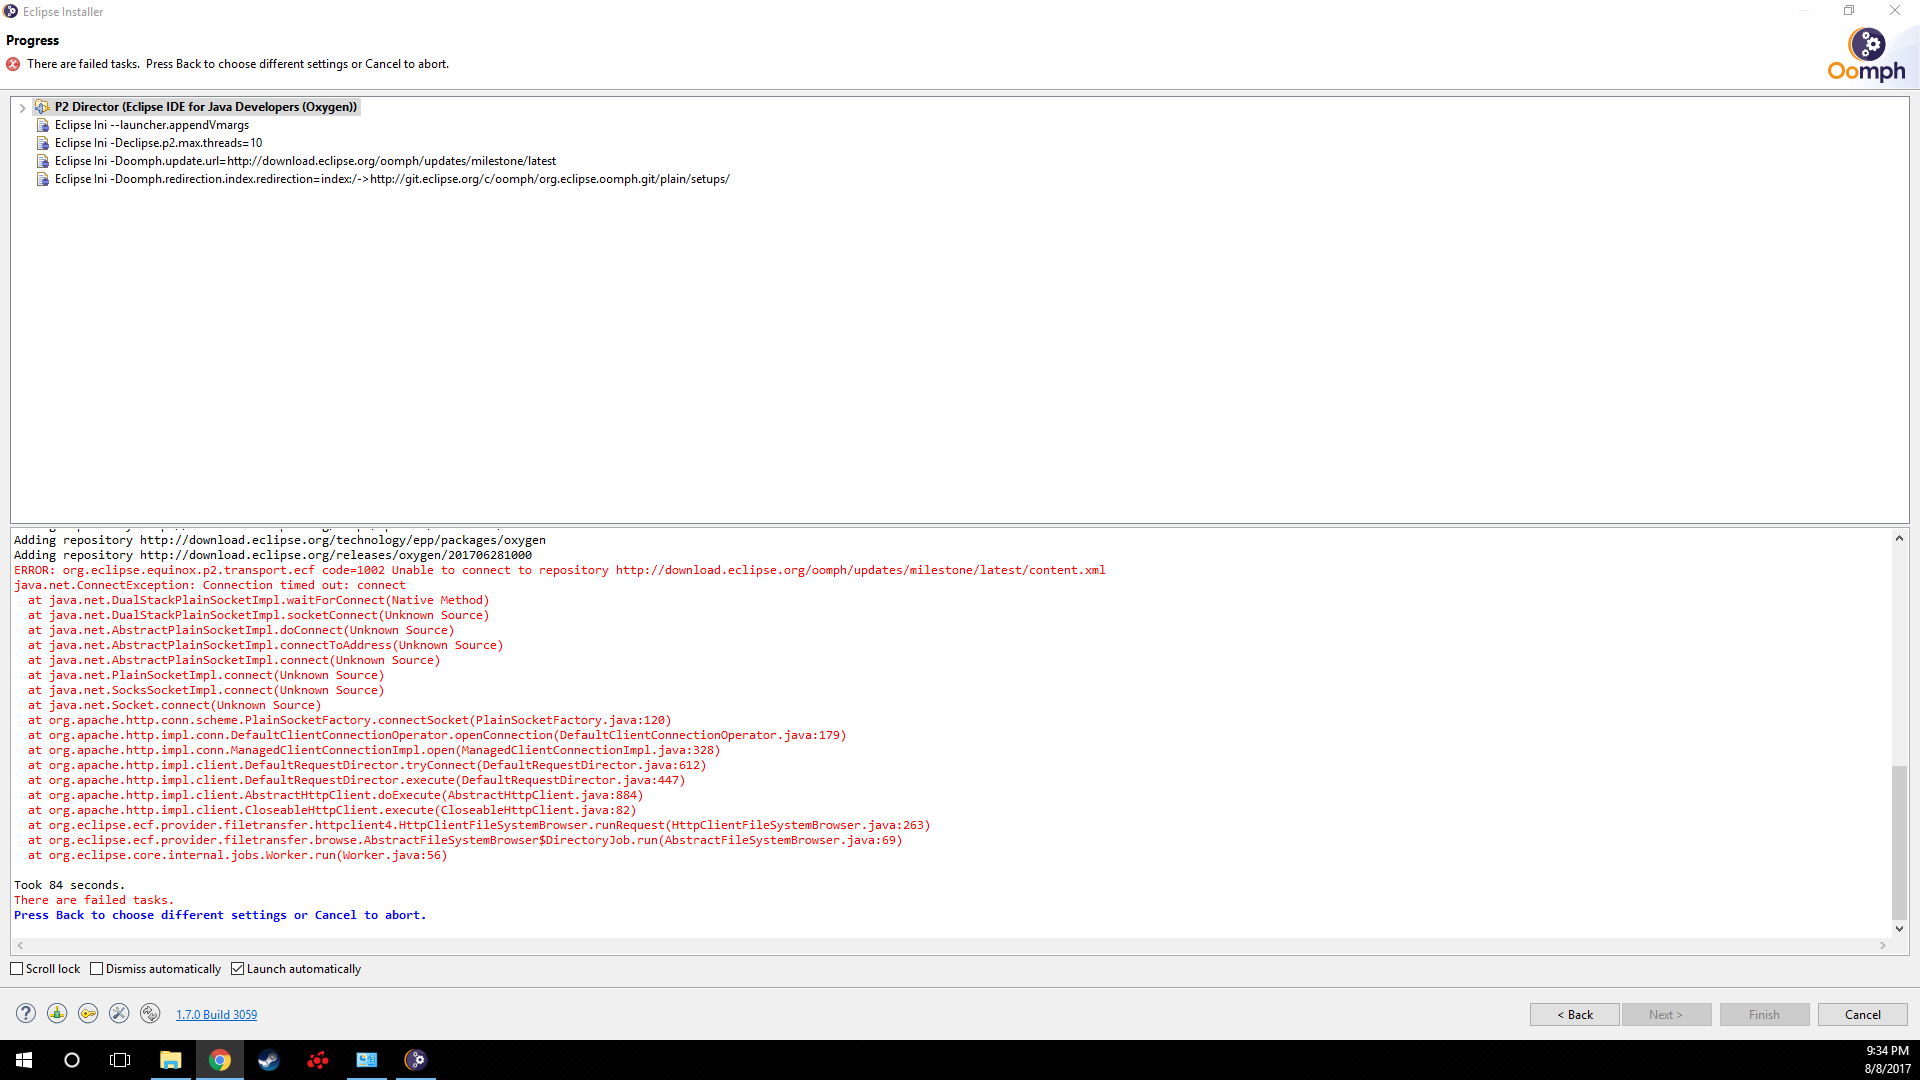
Task: Open the 1.7.0 Build 3059 link
Action: point(216,1015)
